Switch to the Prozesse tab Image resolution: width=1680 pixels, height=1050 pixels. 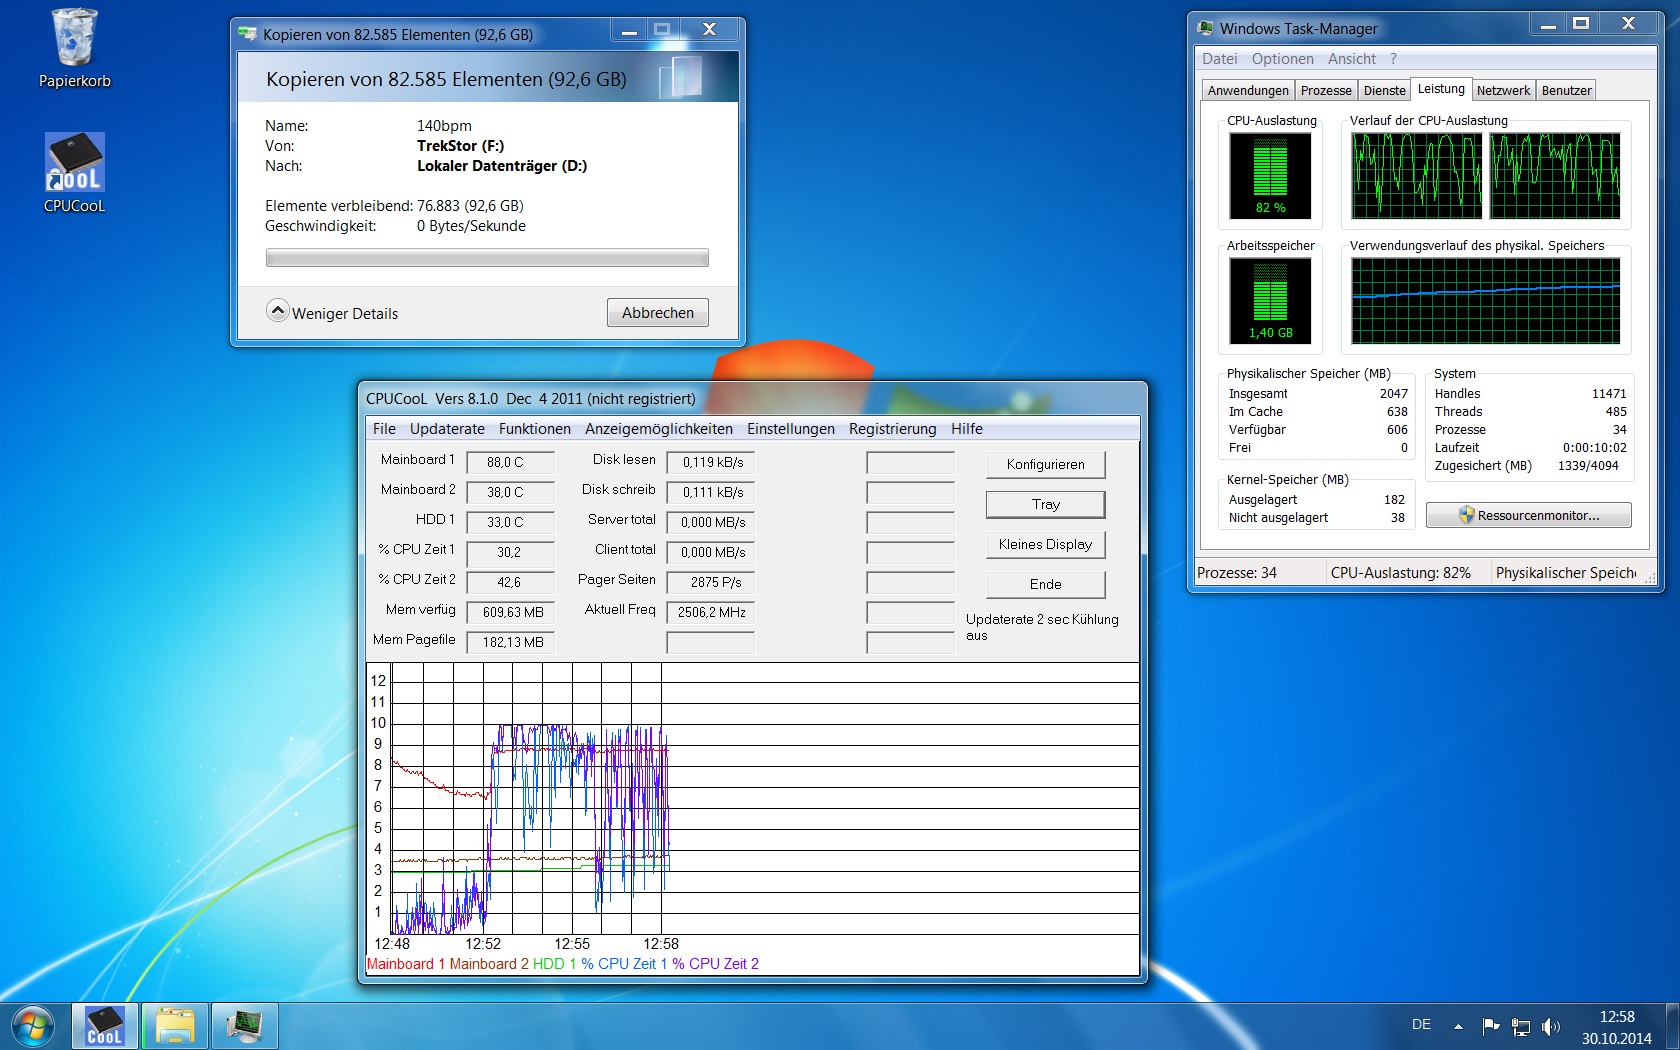point(1326,91)
